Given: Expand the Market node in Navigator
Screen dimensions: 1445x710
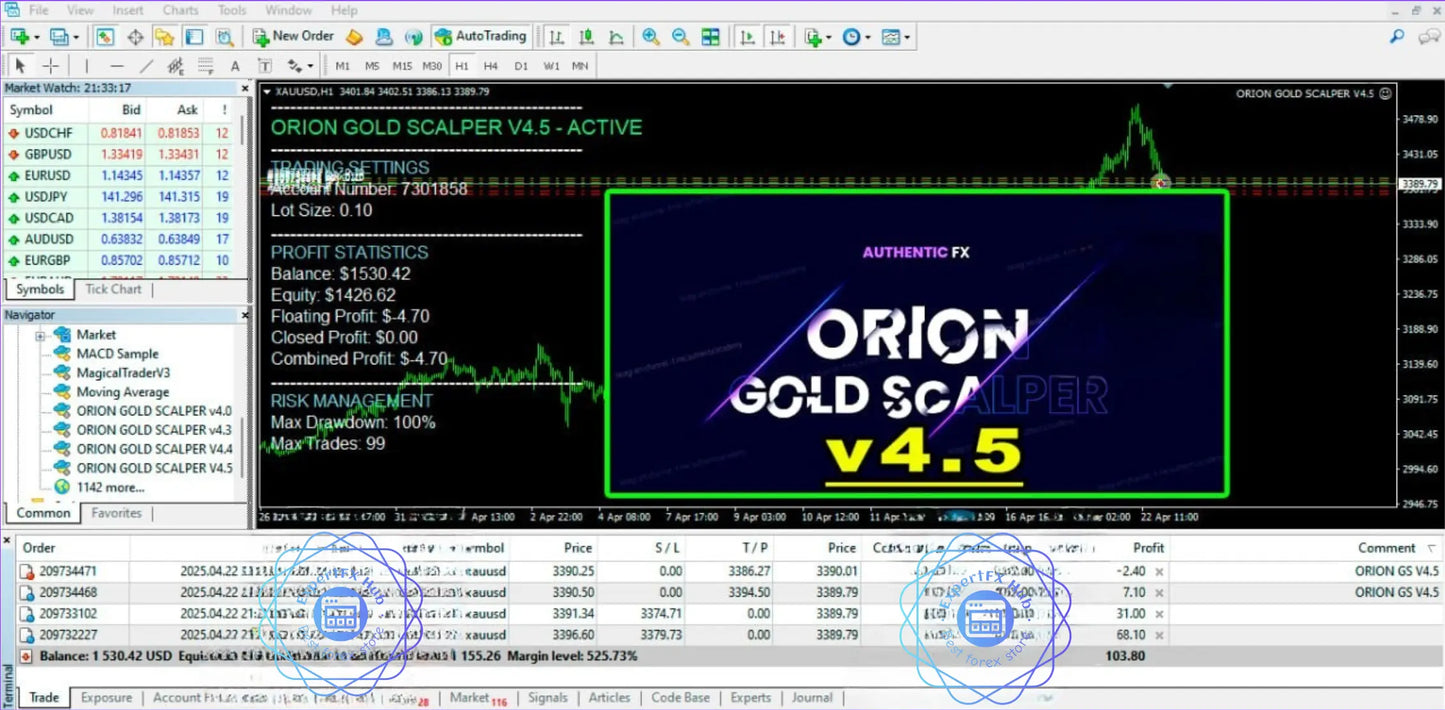Looking at the screenshot, I should pos(41,335).
